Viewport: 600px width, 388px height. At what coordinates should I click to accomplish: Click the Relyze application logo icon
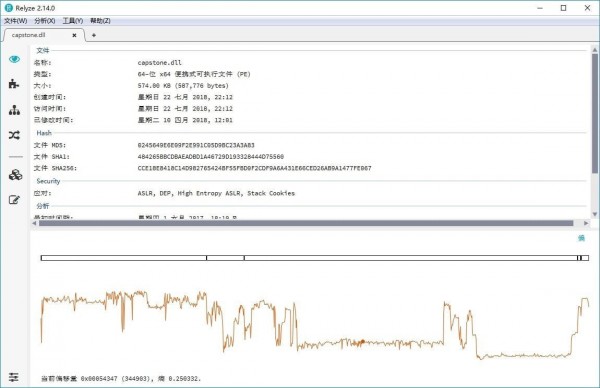8,8
